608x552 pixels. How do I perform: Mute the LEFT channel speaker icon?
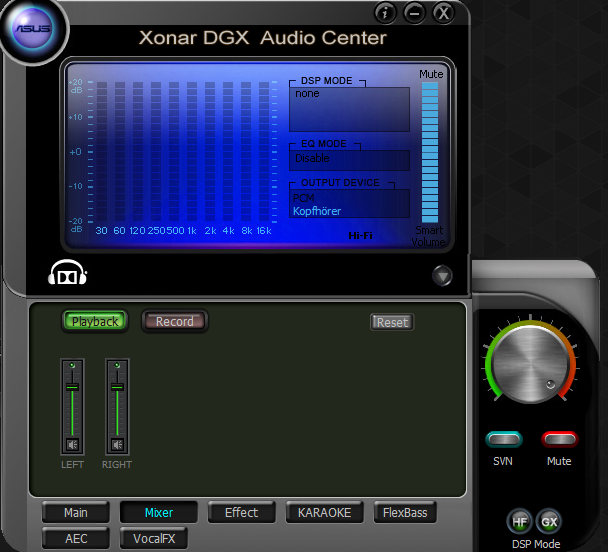tap(72, 444)
